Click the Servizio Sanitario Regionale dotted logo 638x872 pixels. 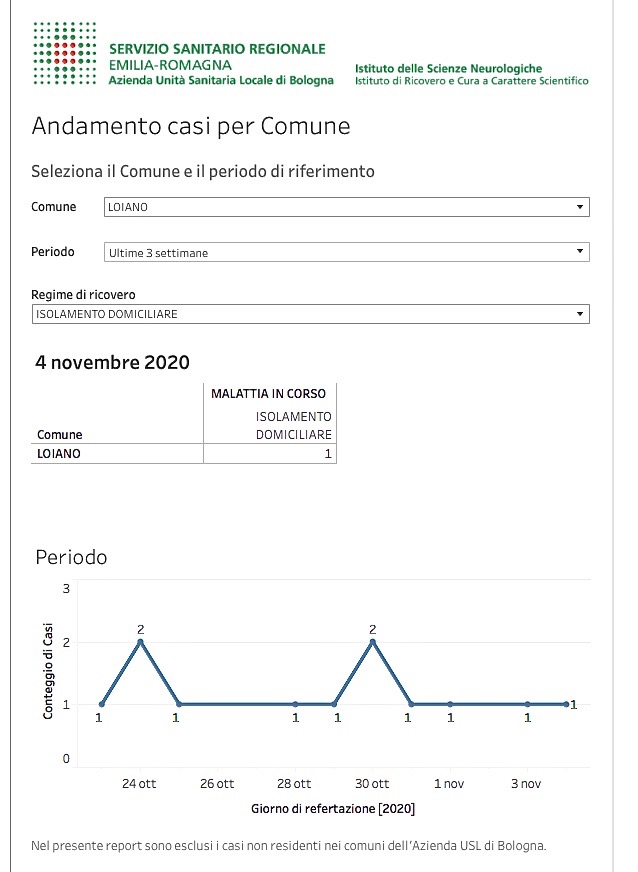[x=65, y=53]
